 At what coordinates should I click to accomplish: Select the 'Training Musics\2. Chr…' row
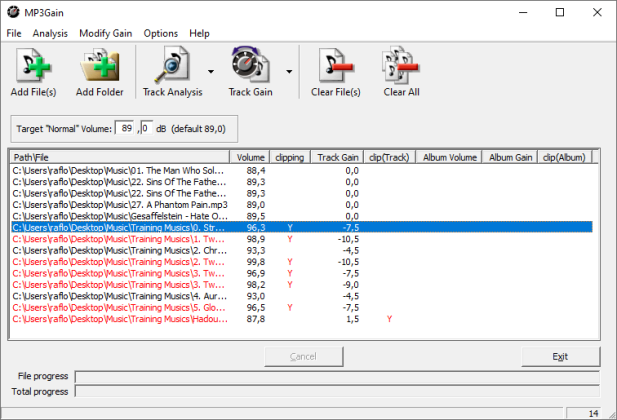(302, 250)
